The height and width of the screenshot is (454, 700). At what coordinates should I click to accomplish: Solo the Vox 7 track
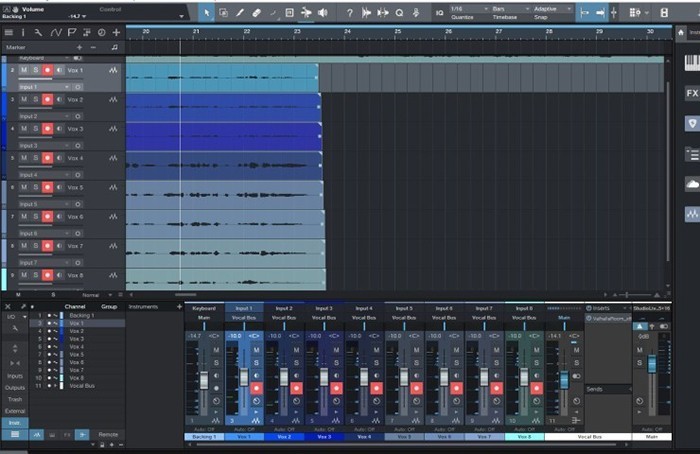click(36, 246)
